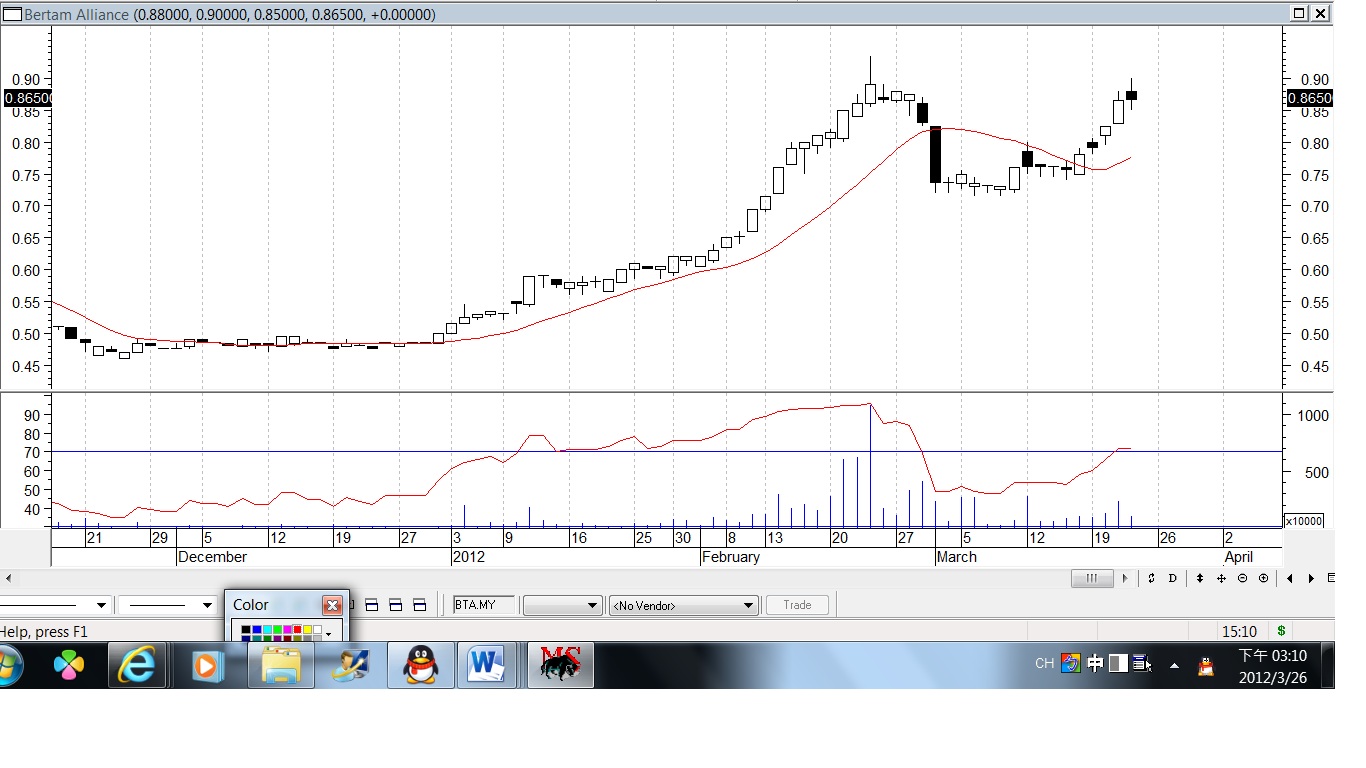Select the red color swatch
This screenshot has width=1366, height=768.
click(x=297, y=630)
